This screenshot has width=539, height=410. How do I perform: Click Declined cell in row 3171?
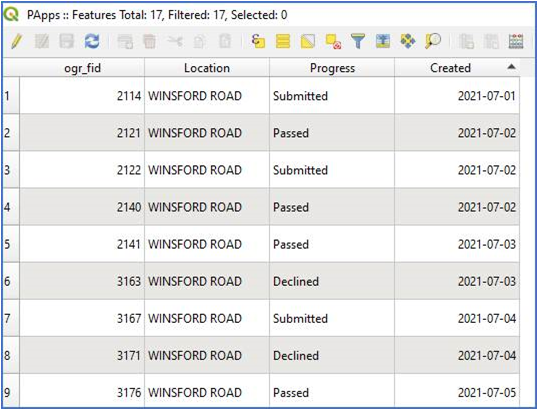click(332, 355)
